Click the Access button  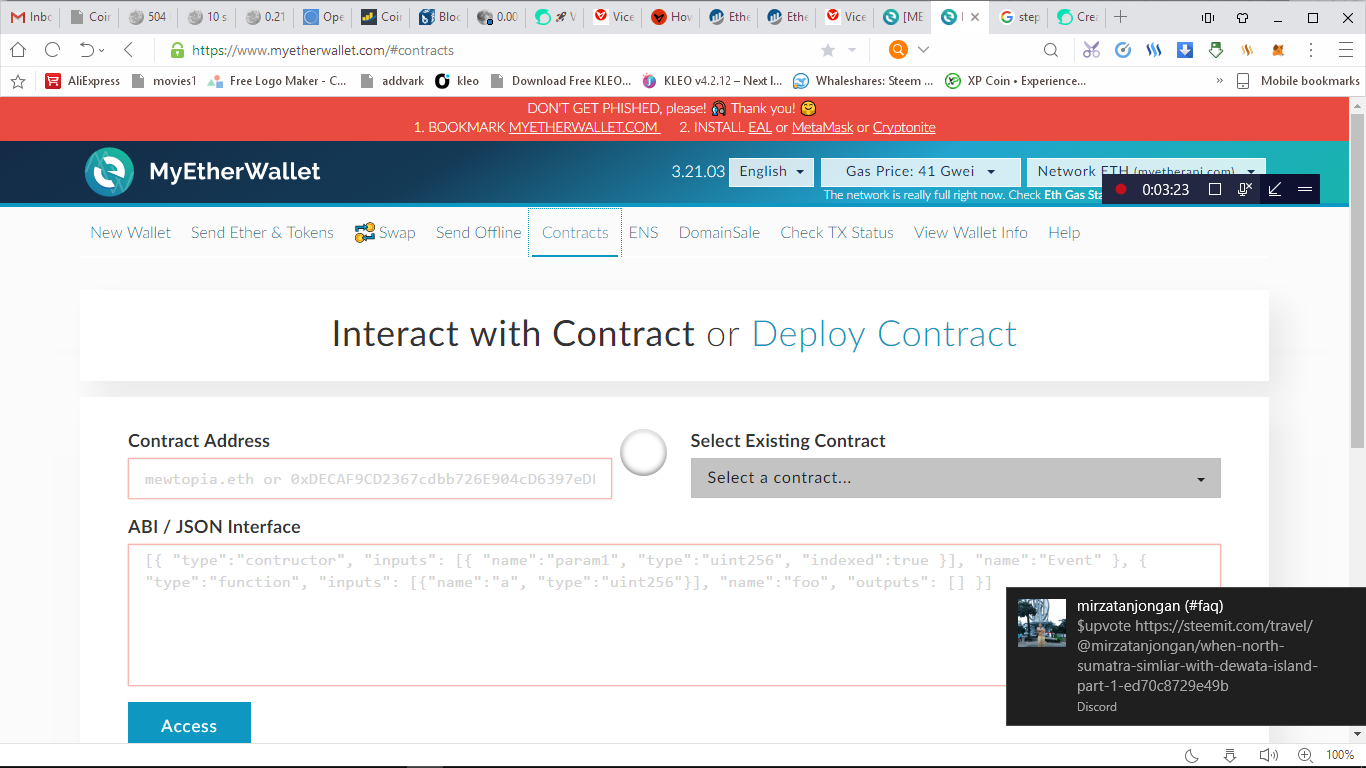coord(189,725)
